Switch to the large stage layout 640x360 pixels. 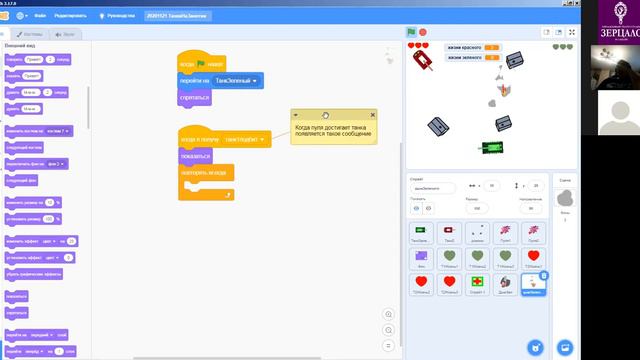tap(558, 32)
